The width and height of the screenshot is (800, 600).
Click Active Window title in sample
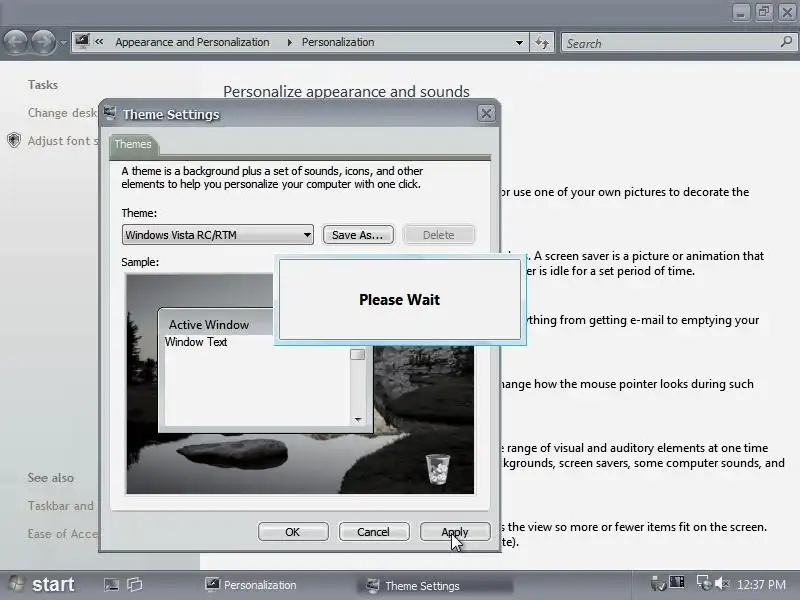[x=209, y=325]
